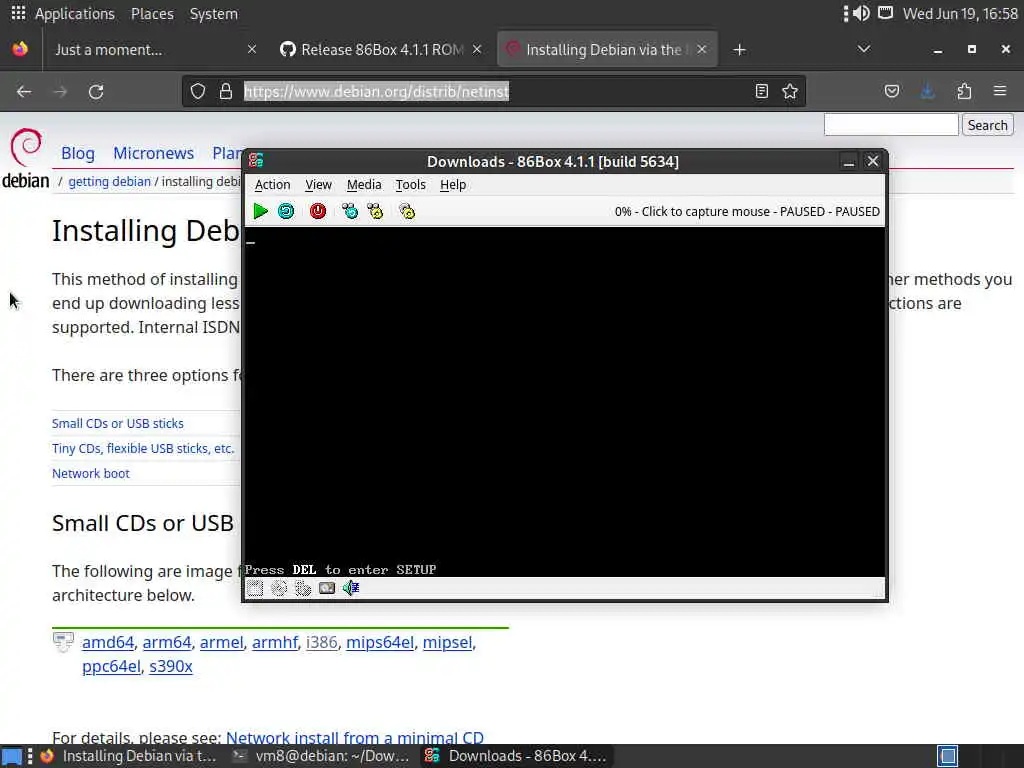Click the CD-ROM disc icon in 86Box status bar
The width and height of the screenshot is (1024, 768).
[279, 588]
